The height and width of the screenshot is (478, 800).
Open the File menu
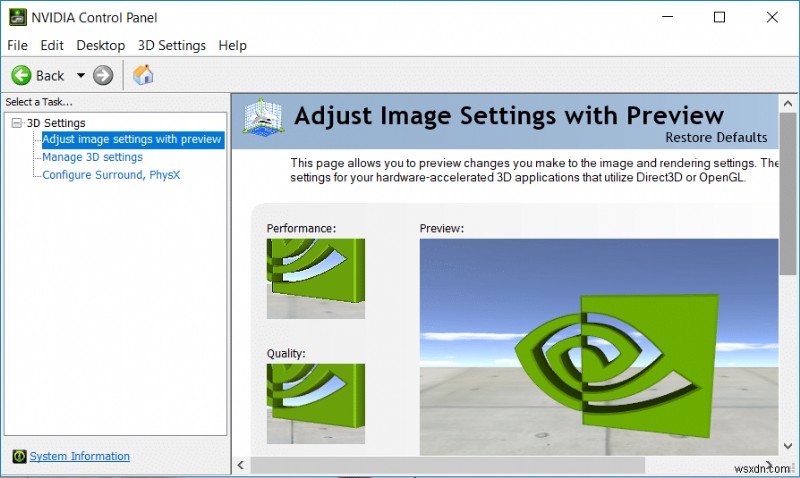click(18, 45)
